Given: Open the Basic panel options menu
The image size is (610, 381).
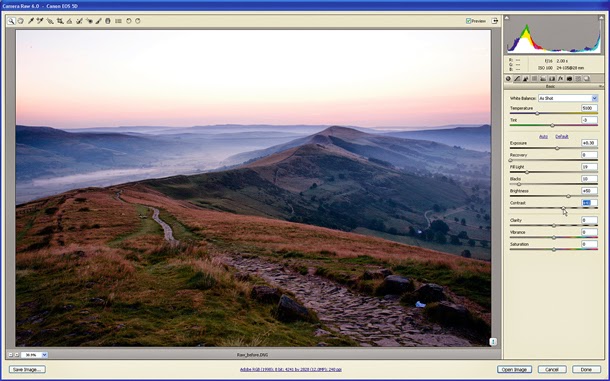Looking at the screenshot, I should 601,86.
